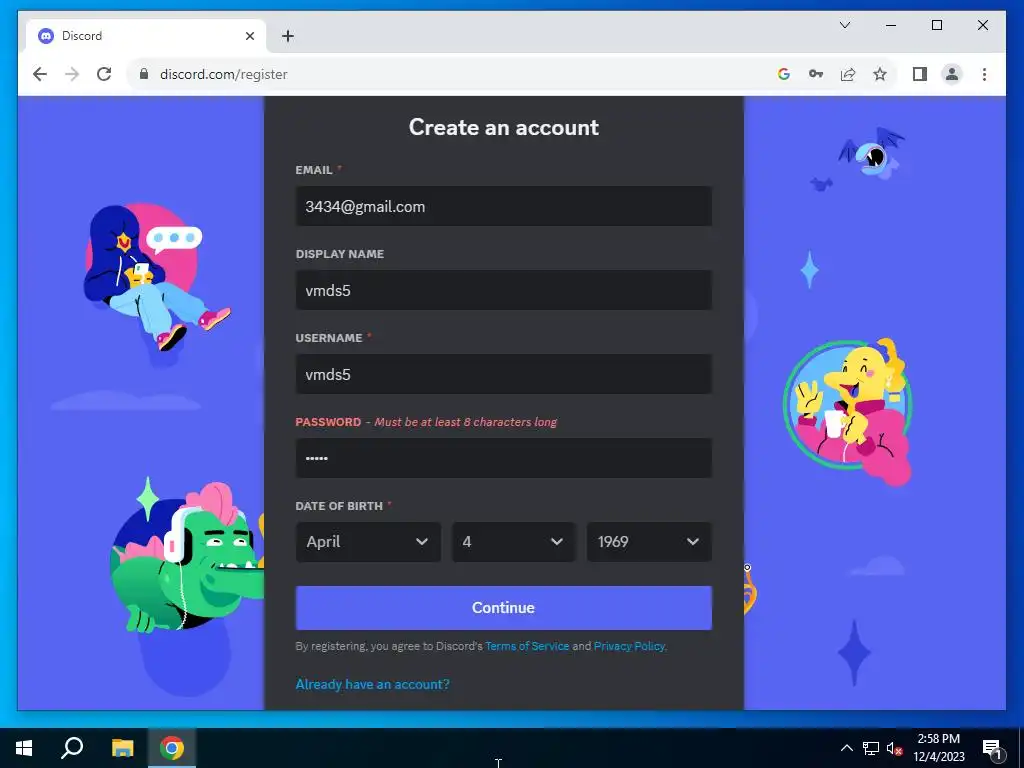This screenshot has height=768, width=1024.
Task: Open the Chrome three-dot menu
Action: [x=984, y=74]
